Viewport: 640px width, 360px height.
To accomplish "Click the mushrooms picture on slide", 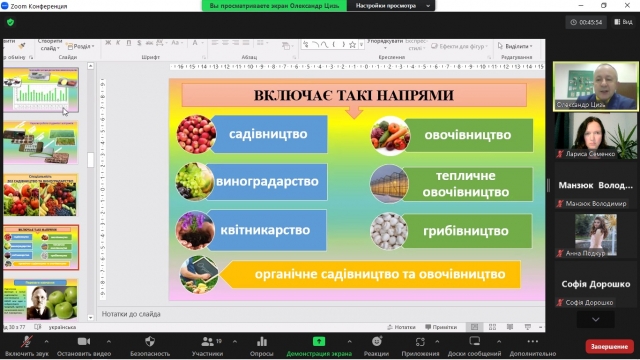I will 389,231.
